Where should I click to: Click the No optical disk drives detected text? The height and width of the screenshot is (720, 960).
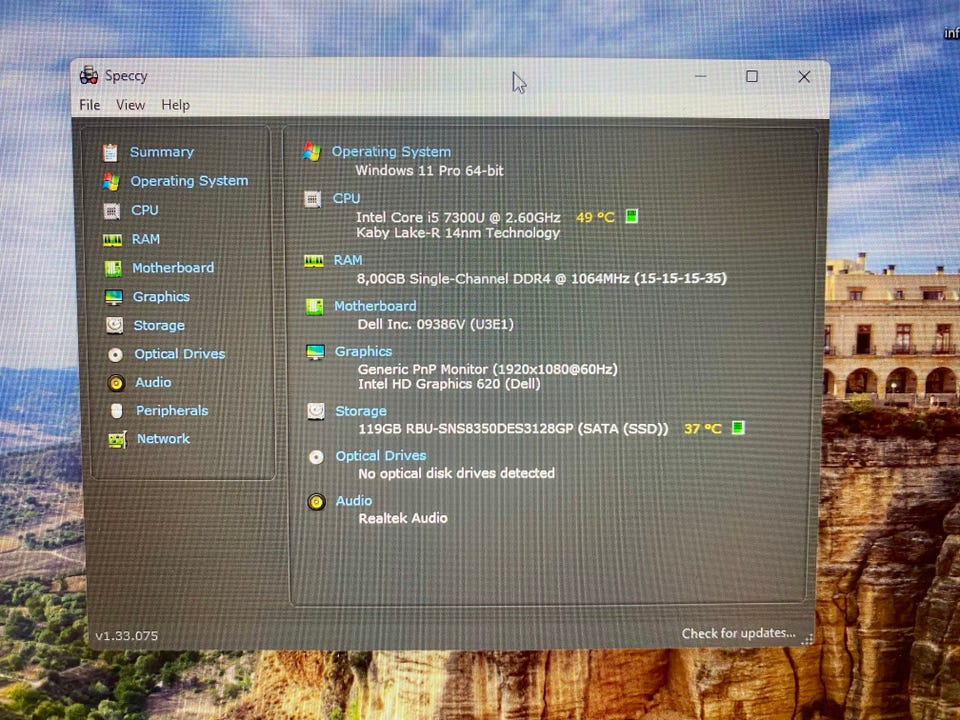pyautogui.click(x=457, y=473)
